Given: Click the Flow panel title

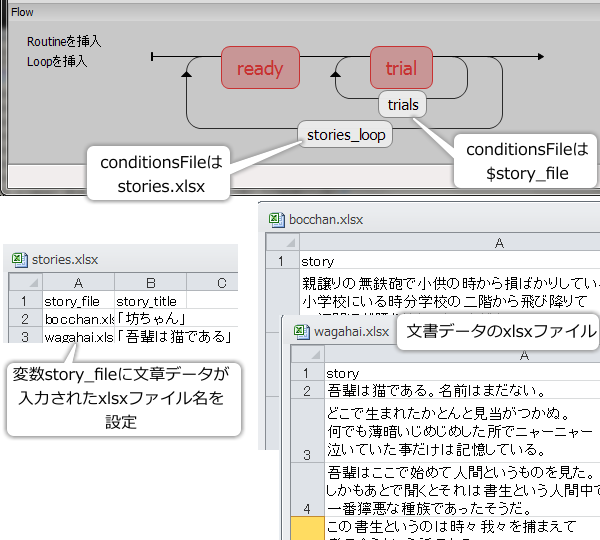Looking at the screenshot, I should [22, 12].
